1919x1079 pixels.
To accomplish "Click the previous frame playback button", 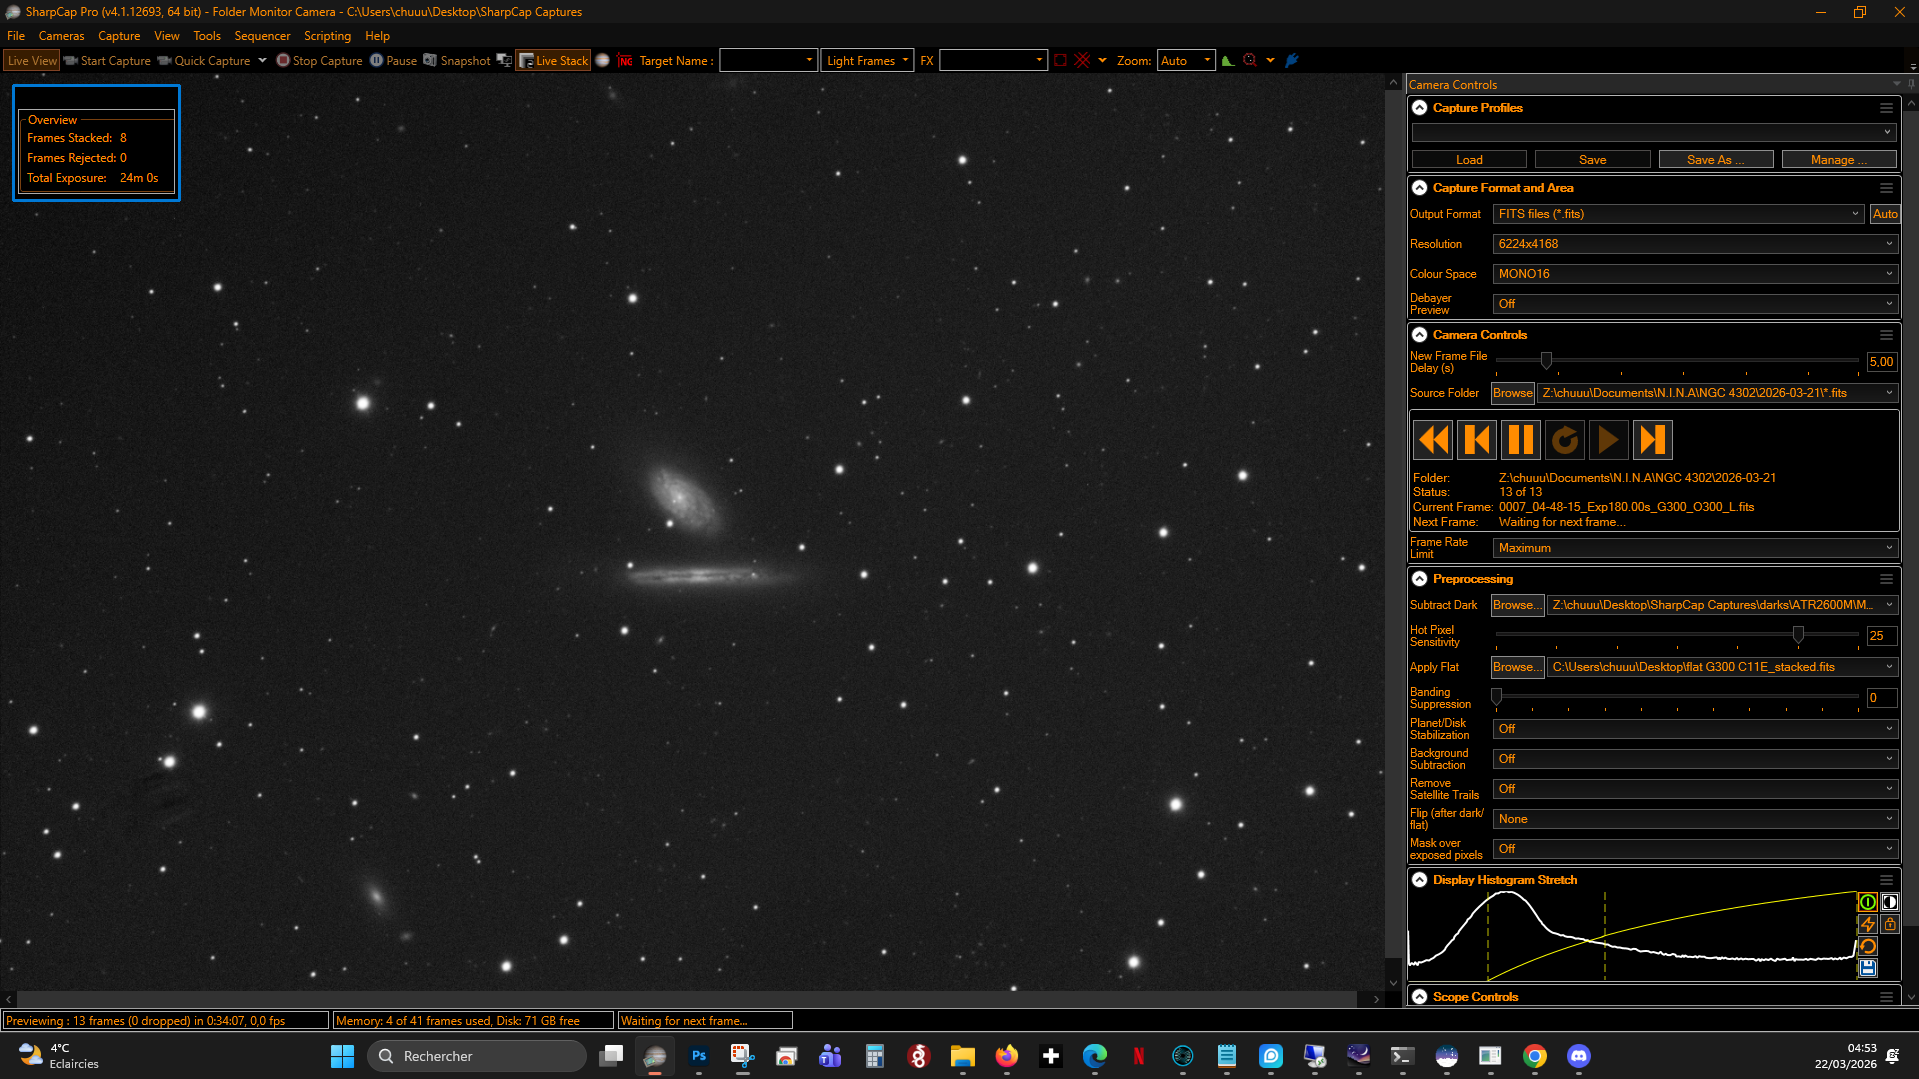I will coord(1477,440).
